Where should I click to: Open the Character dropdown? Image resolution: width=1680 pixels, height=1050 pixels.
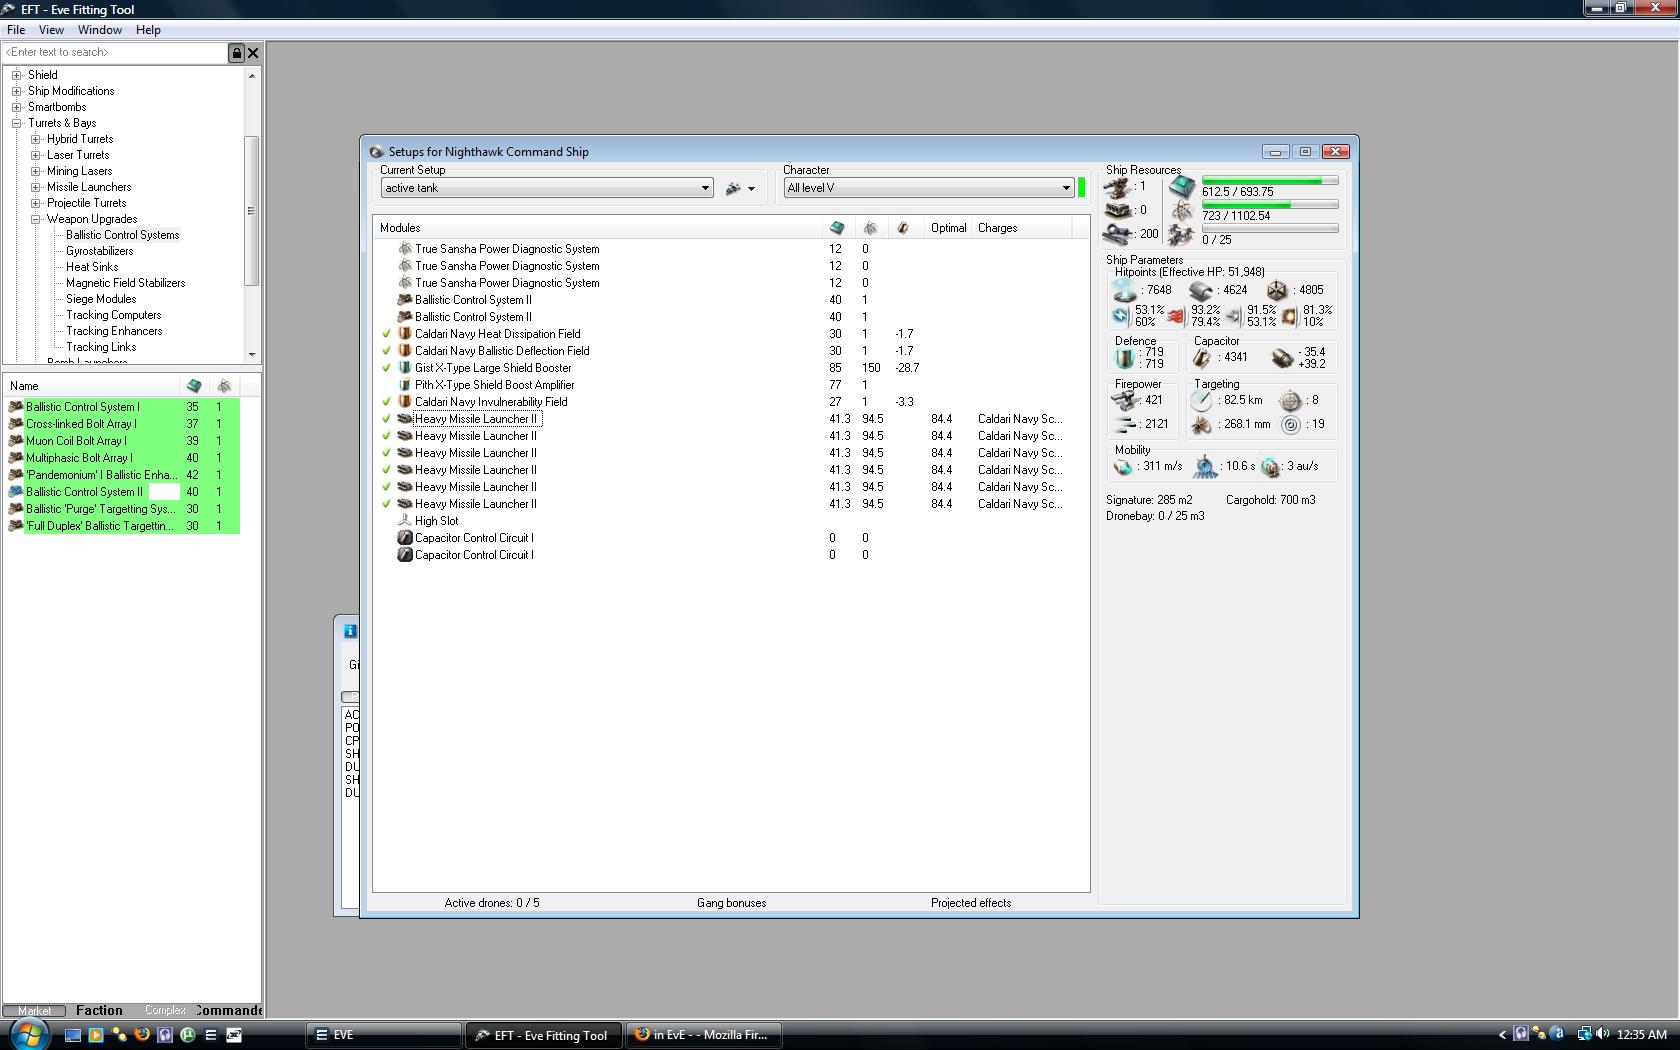click(929, 188)
